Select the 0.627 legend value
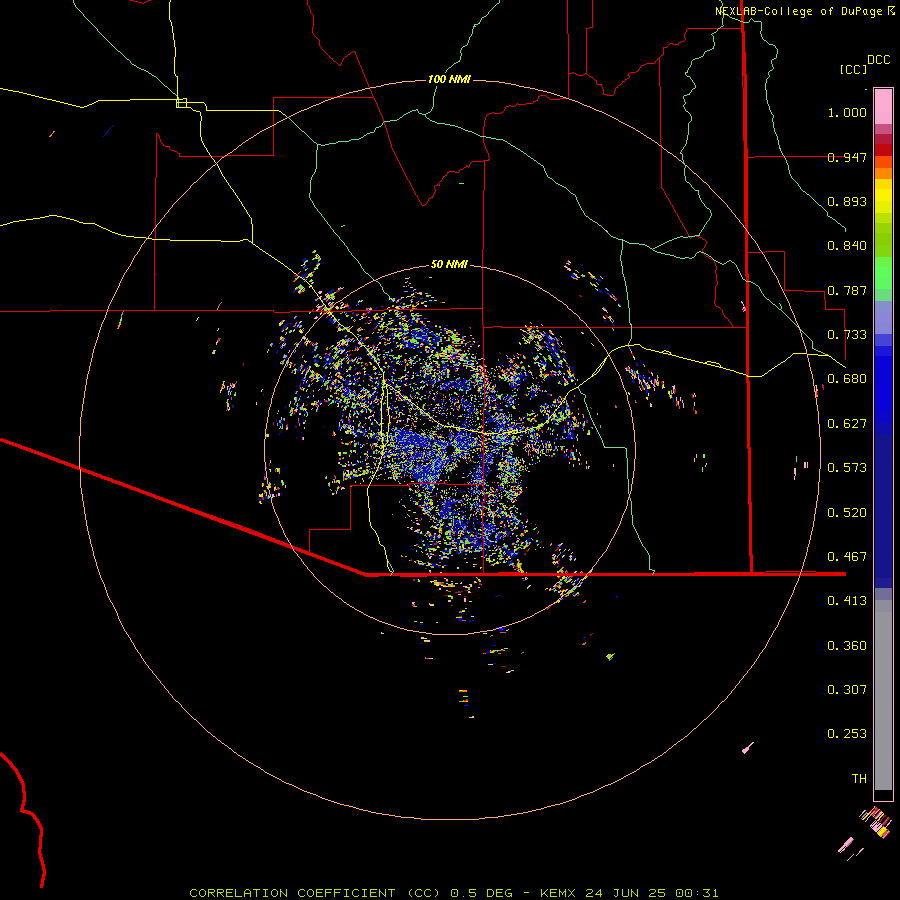The width and height of the screenshot is (900, 900). (847, 424)
